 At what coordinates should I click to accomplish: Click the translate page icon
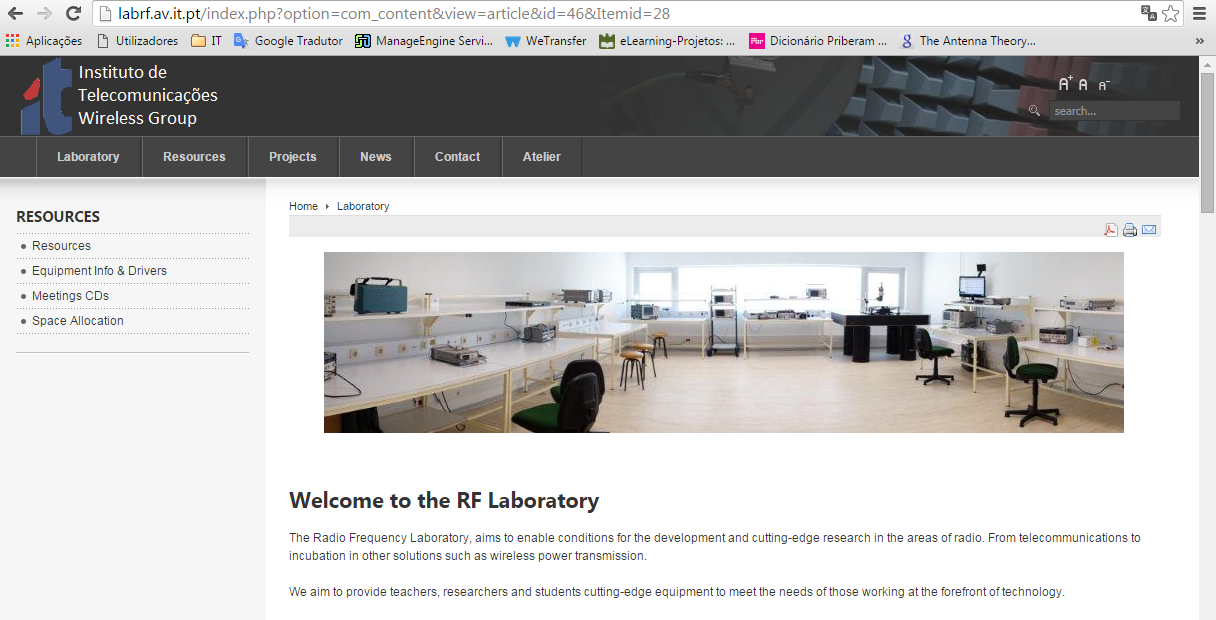(x=1149, y=14)
